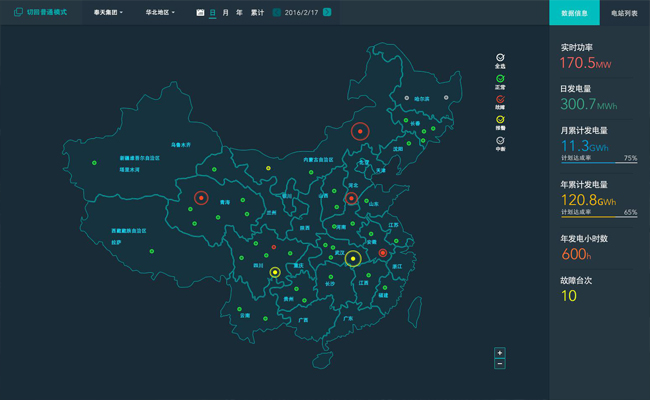Go to previous date using left arrow
This screenshot has width=650, height=400.
pyautogui.click(x=277, y=12)
